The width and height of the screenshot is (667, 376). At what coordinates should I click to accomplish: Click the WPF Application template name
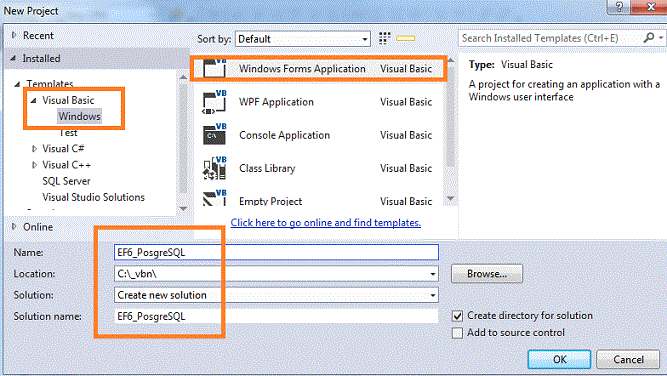(276, 102)
